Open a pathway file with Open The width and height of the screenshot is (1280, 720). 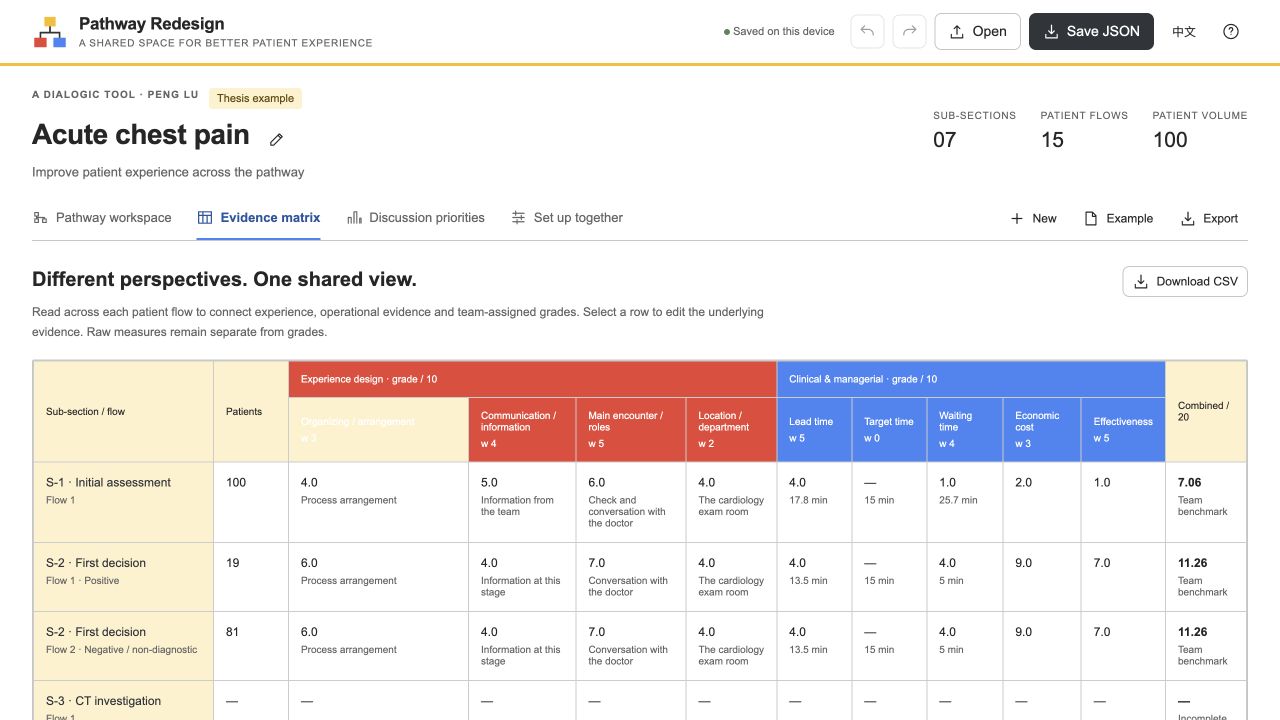977,31
